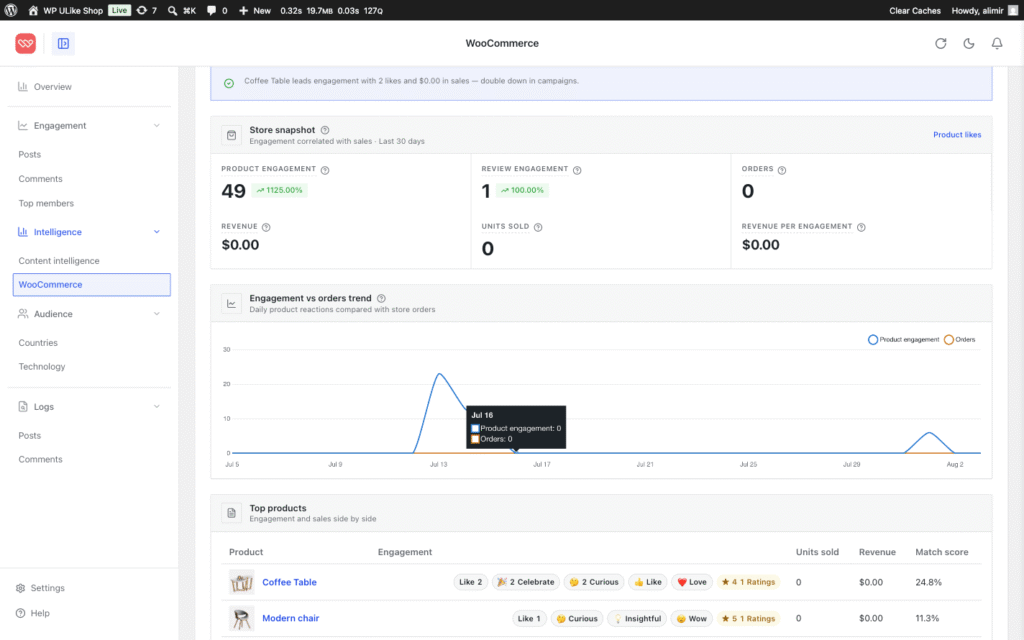1024x640 pixels.
Task: Open the Coffee Table product link
Action: (x=289, y=583)
